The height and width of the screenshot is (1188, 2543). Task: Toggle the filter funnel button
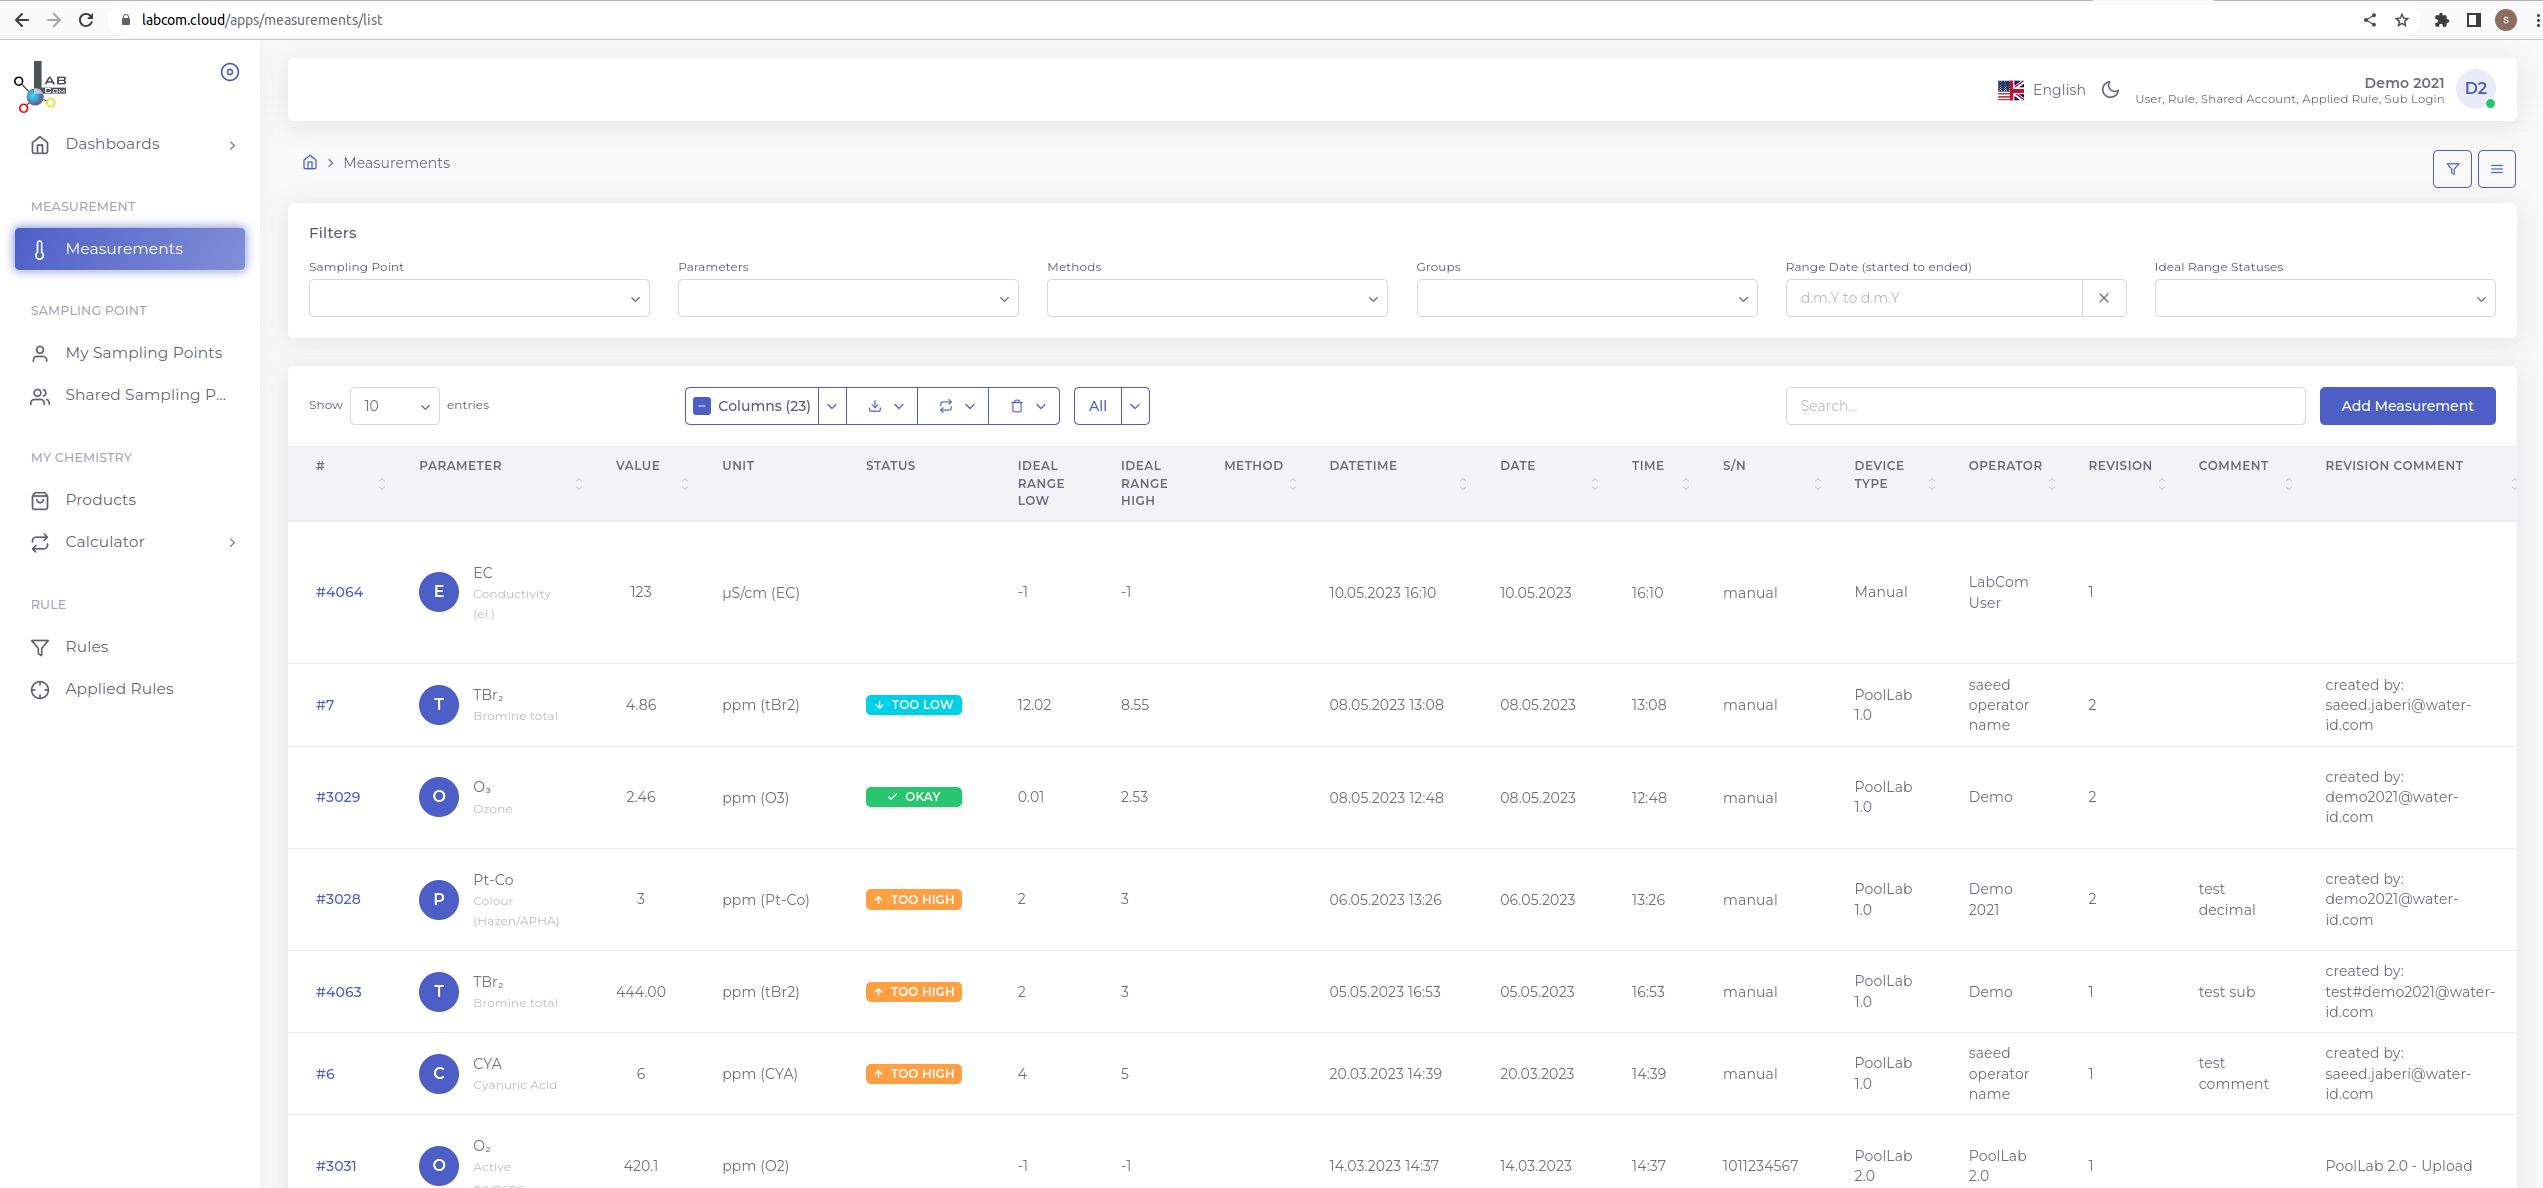pos(2452,169)
